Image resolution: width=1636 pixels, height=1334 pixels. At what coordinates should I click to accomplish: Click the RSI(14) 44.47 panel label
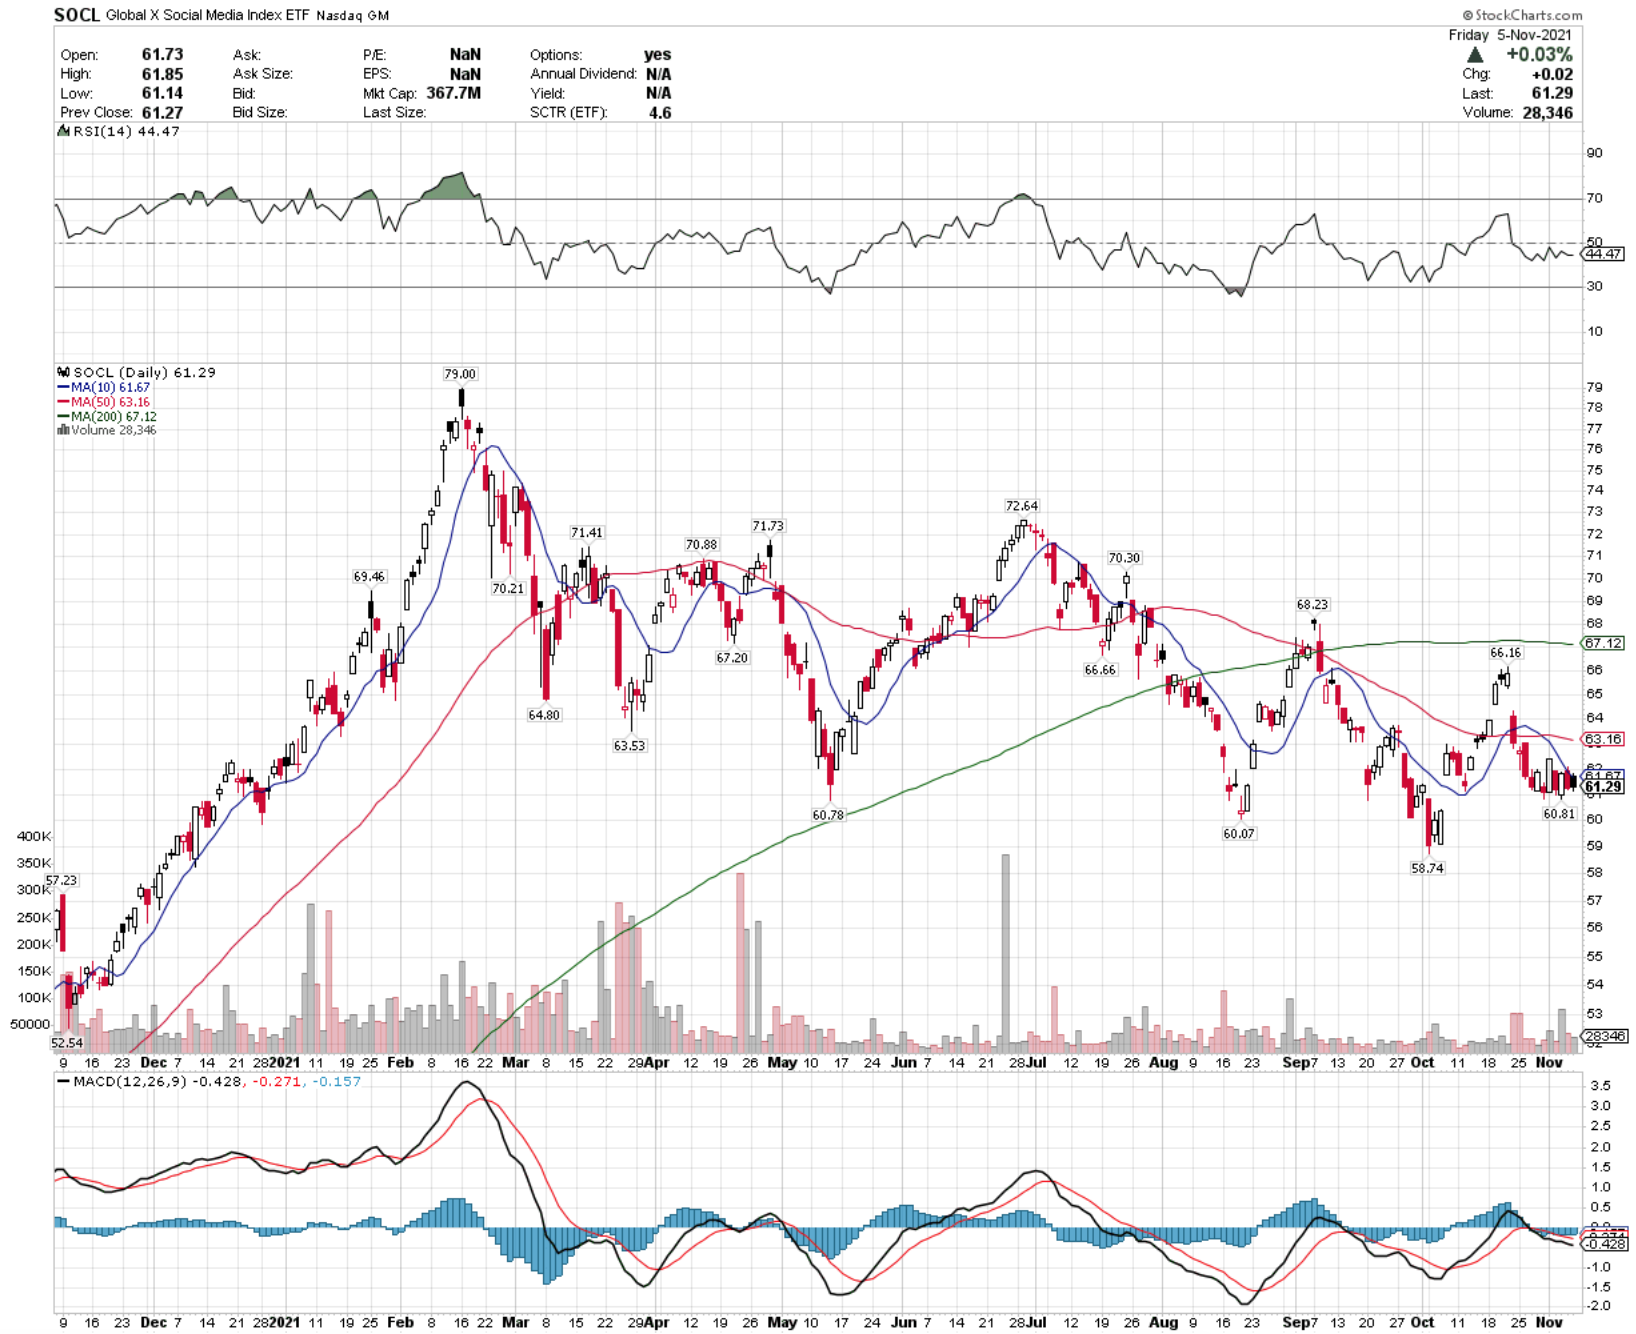point(126,131)
